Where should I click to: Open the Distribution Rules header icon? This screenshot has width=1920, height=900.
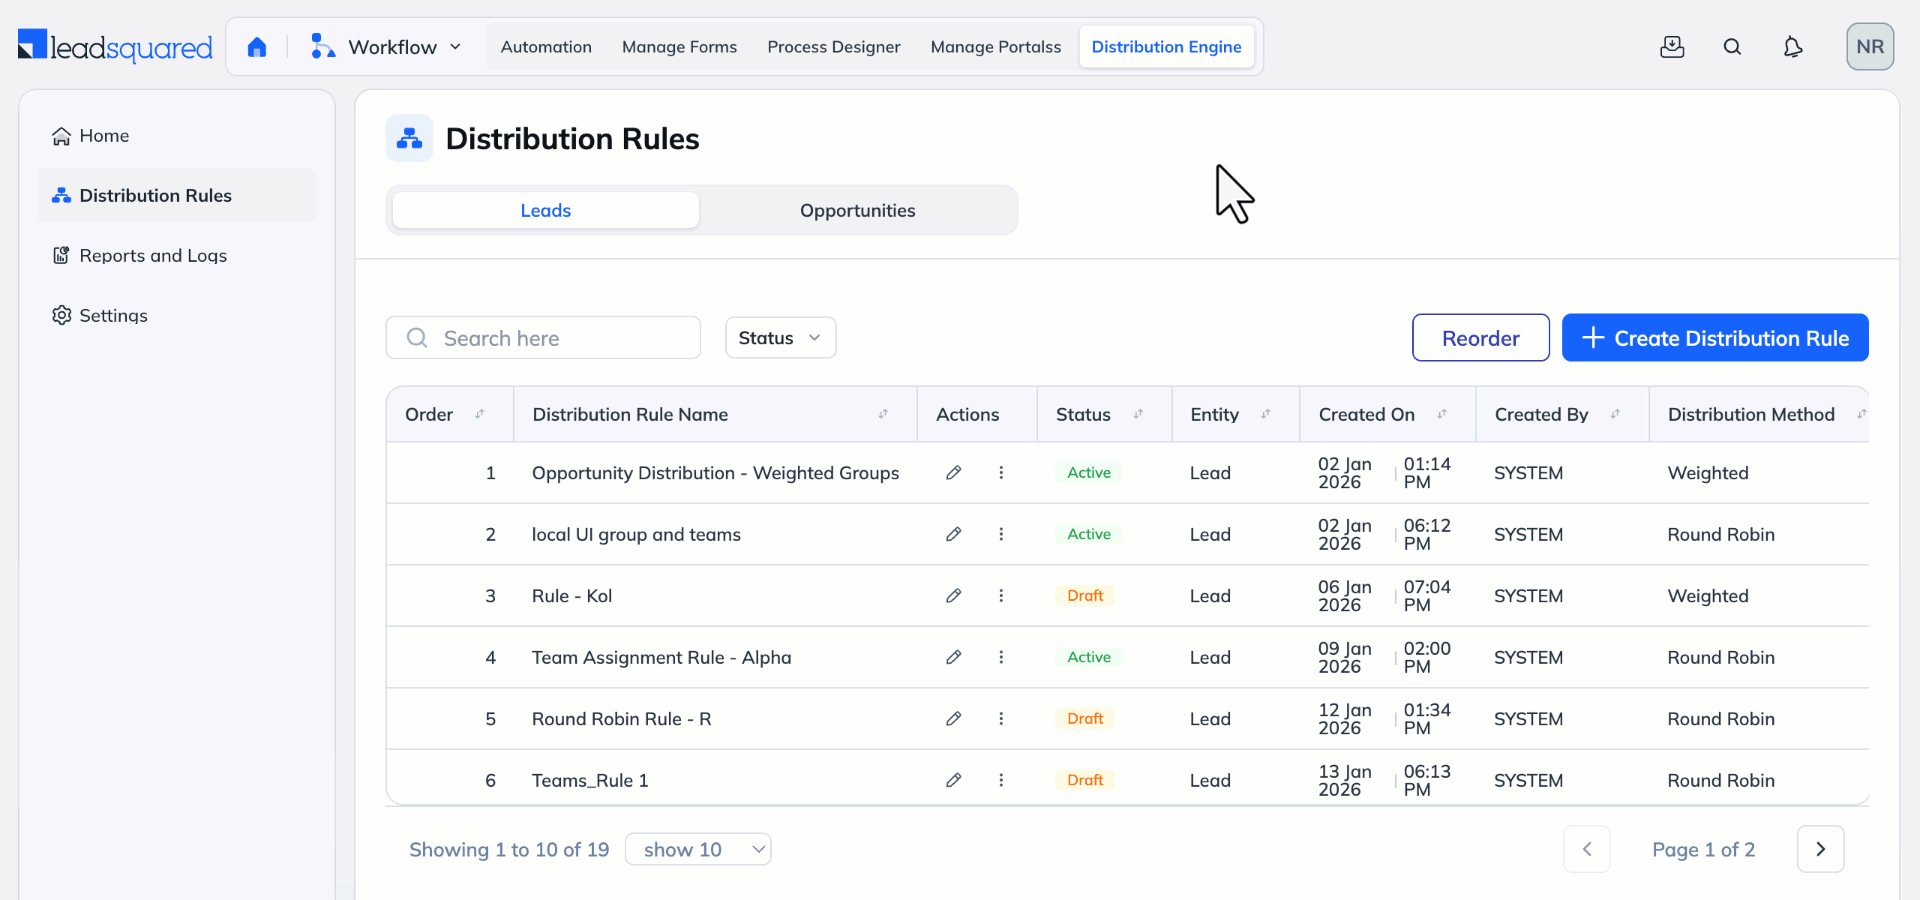(x=409, y=138)
